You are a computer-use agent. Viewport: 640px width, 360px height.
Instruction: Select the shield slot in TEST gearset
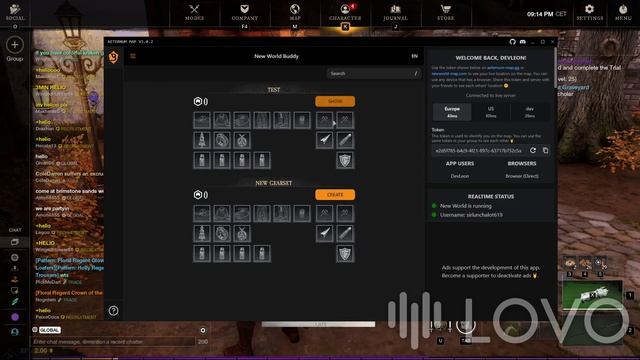click(x=345, y=160)
